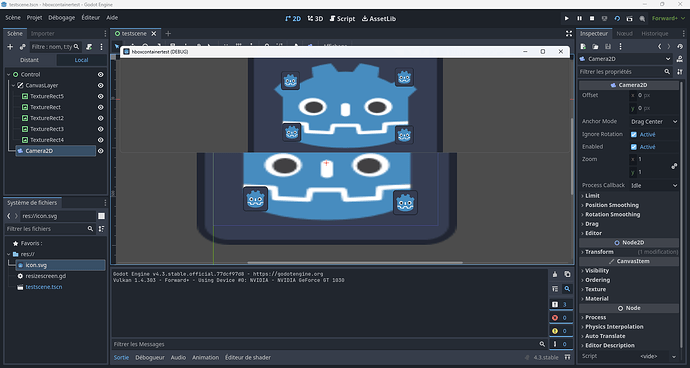Image resolution: width=690 pixels, height=368 pixels.
Task: Toggle visibility of CanvasLayer
Action: click(x=100, y=85)
